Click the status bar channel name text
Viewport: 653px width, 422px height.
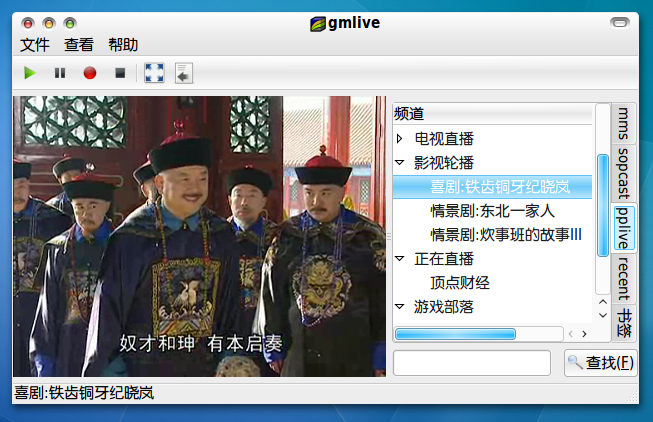click(84, 393)
